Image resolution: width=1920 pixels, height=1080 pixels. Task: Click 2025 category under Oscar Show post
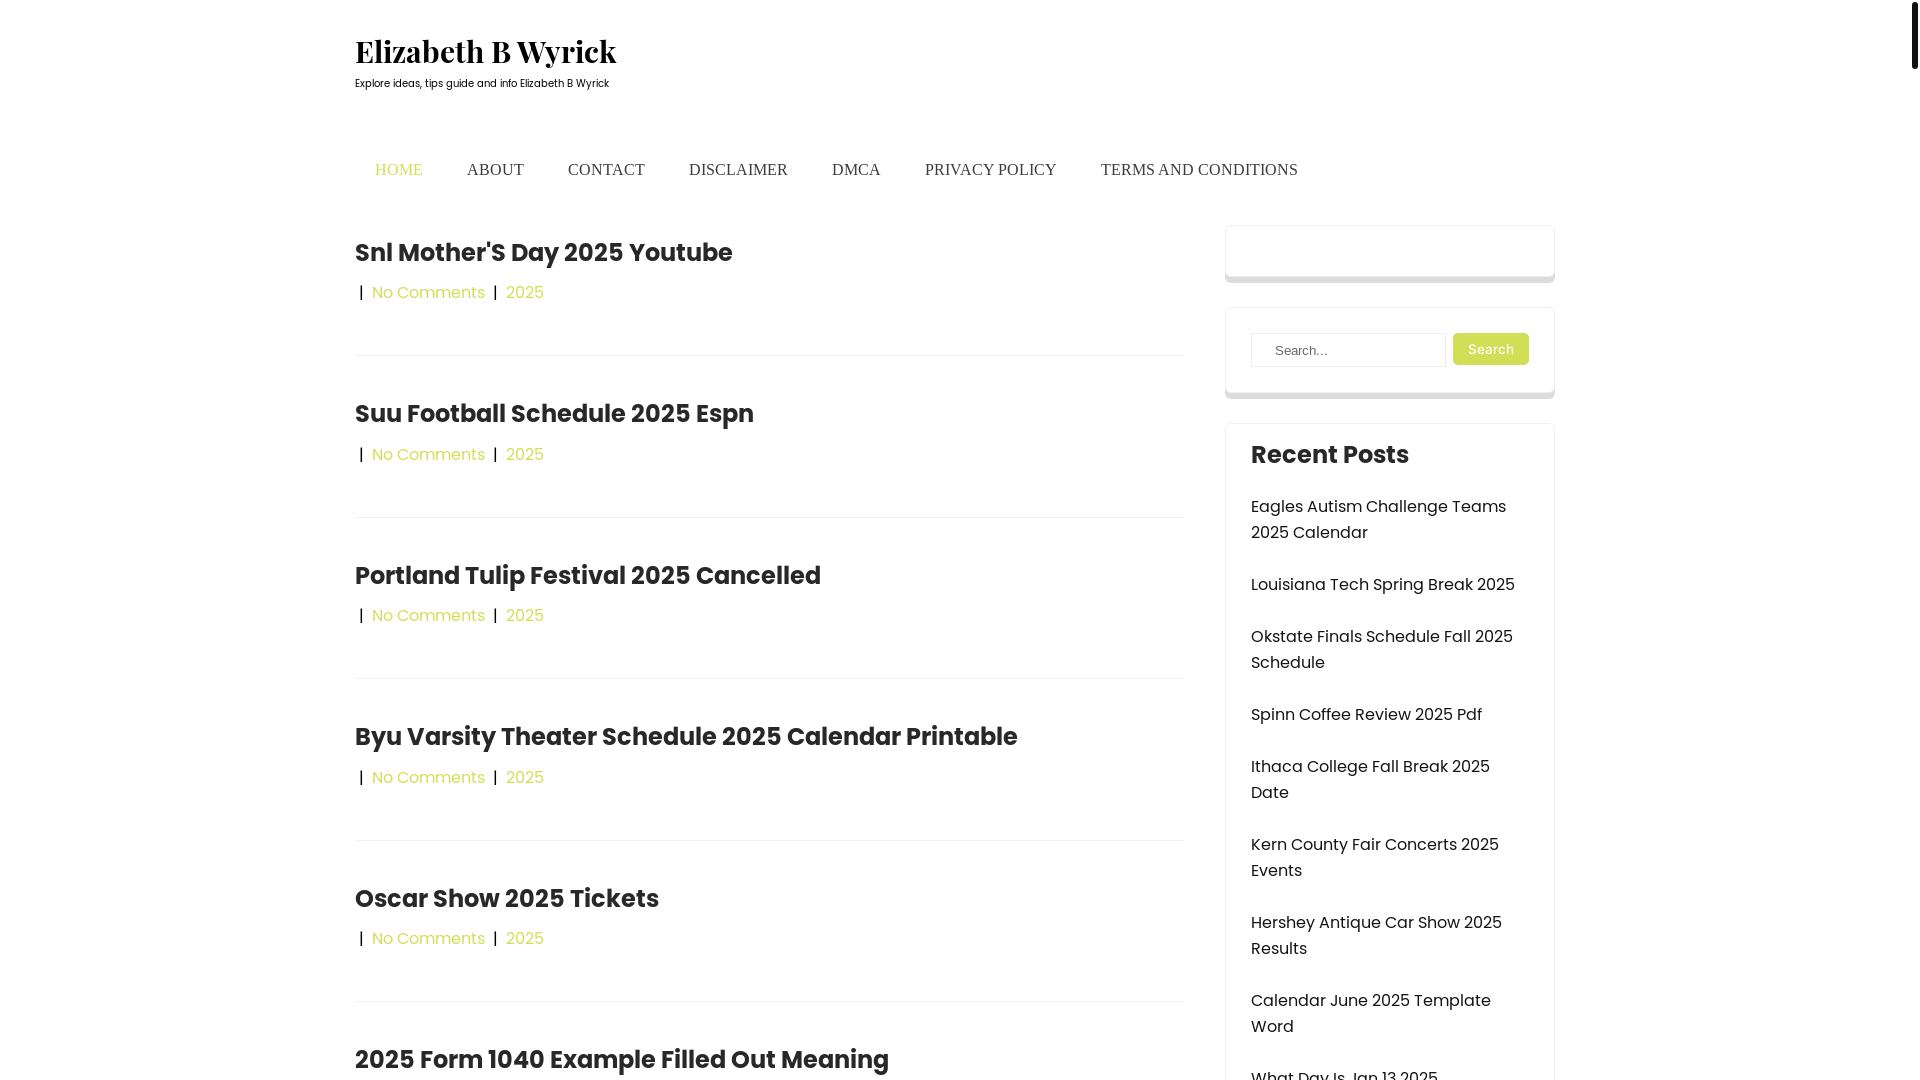click(525, 939)
